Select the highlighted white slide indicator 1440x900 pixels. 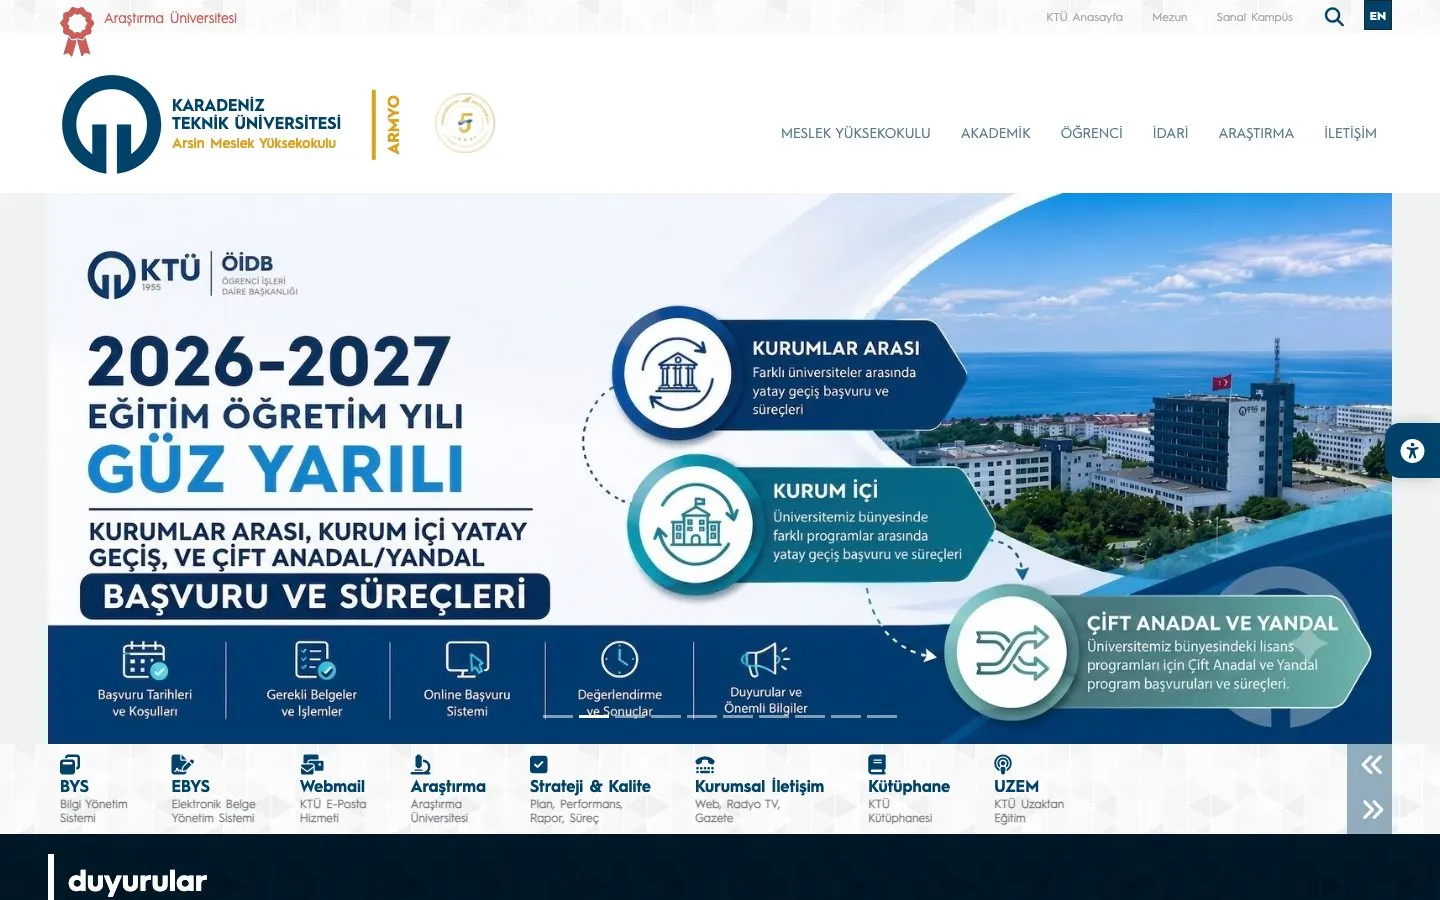[x=594, y=716]
